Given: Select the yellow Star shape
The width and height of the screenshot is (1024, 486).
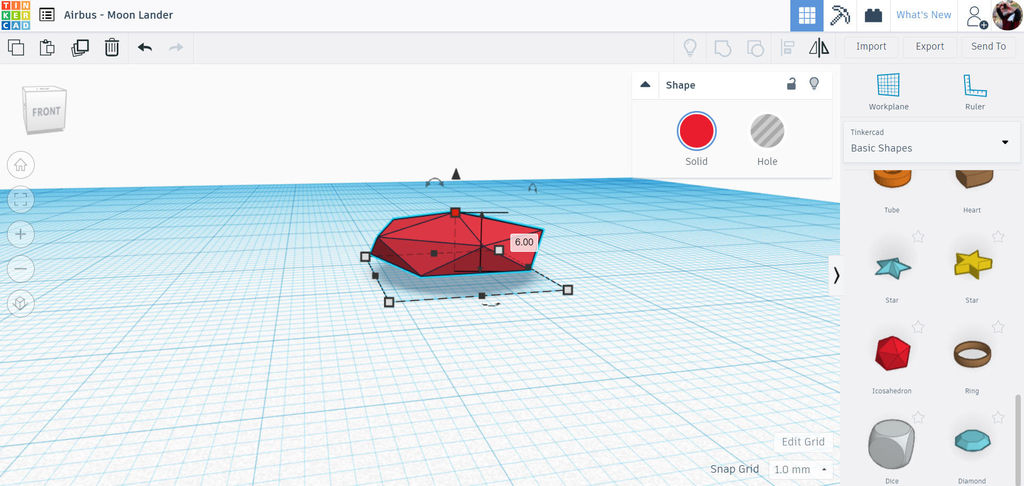Looking at the screenshot, I should (x=972, y=265).
